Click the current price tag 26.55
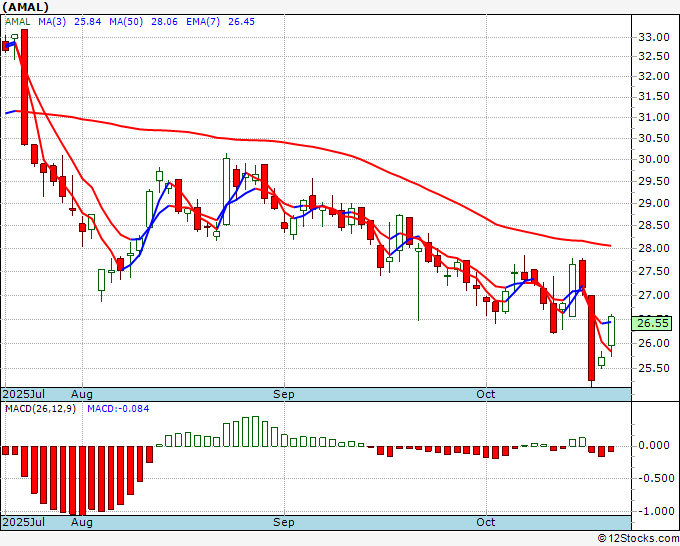This screenshot has height=546, width=680. (652, 324)
